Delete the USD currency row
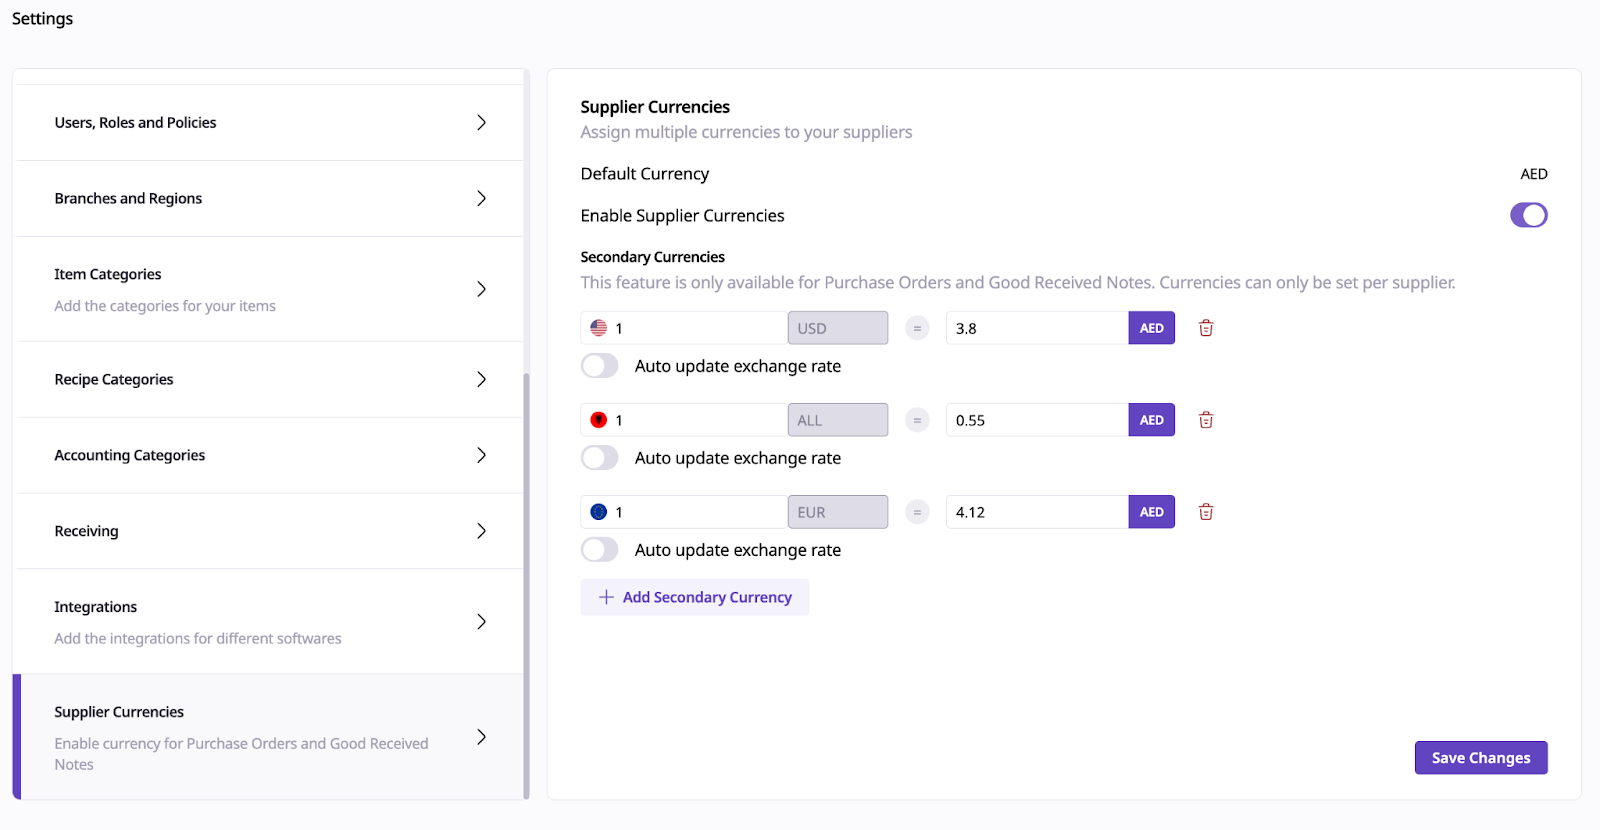 point(1206,328)
